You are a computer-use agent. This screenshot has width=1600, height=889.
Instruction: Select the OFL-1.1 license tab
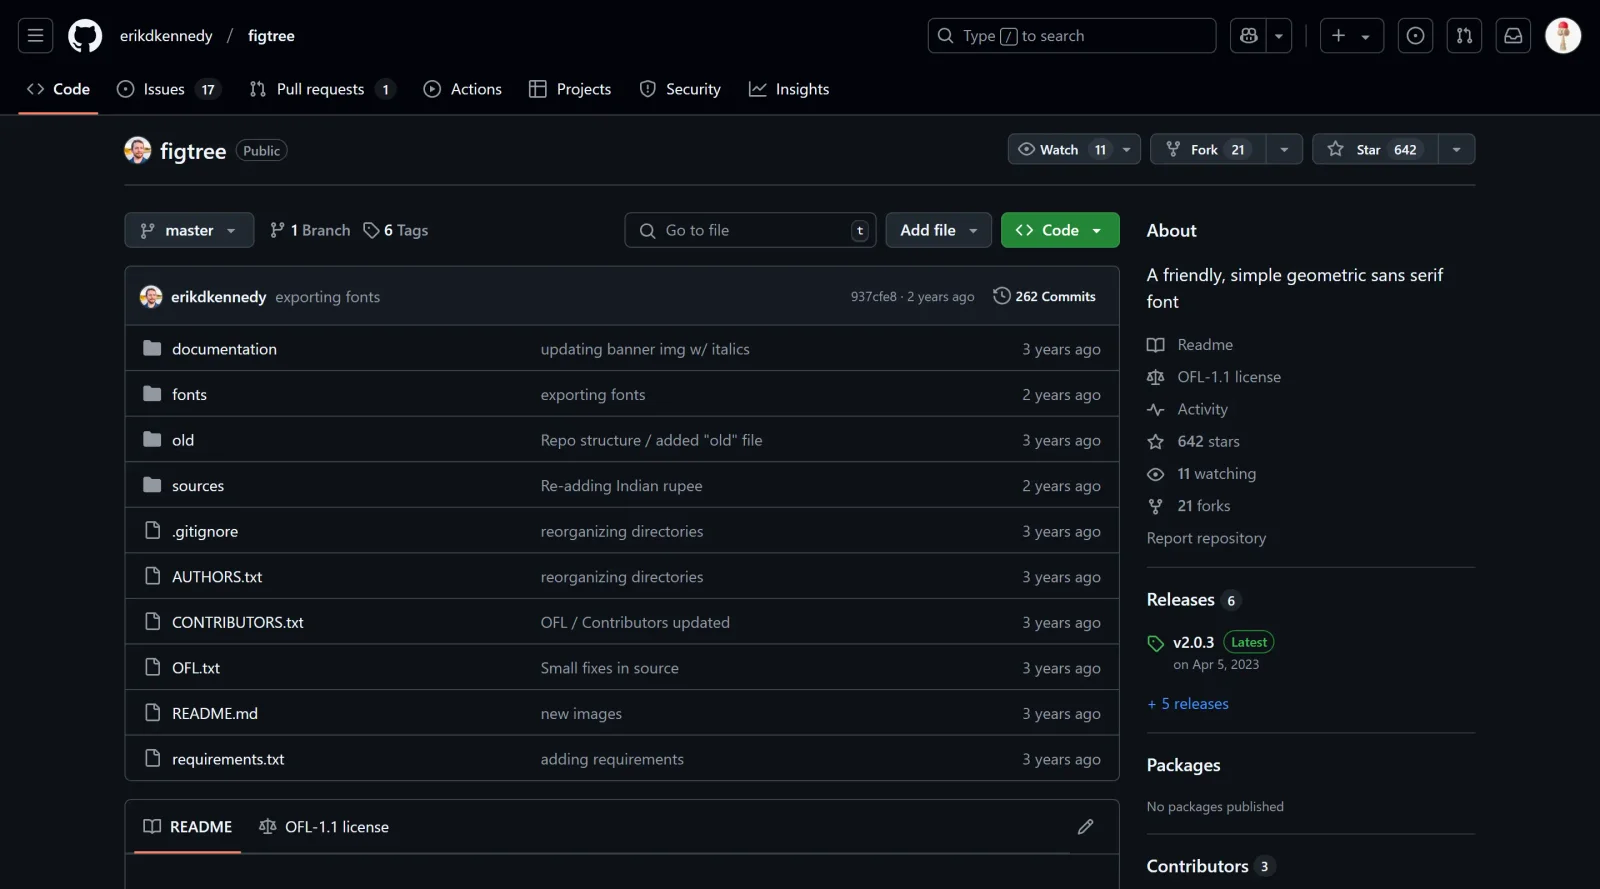[x=324, y=827]
